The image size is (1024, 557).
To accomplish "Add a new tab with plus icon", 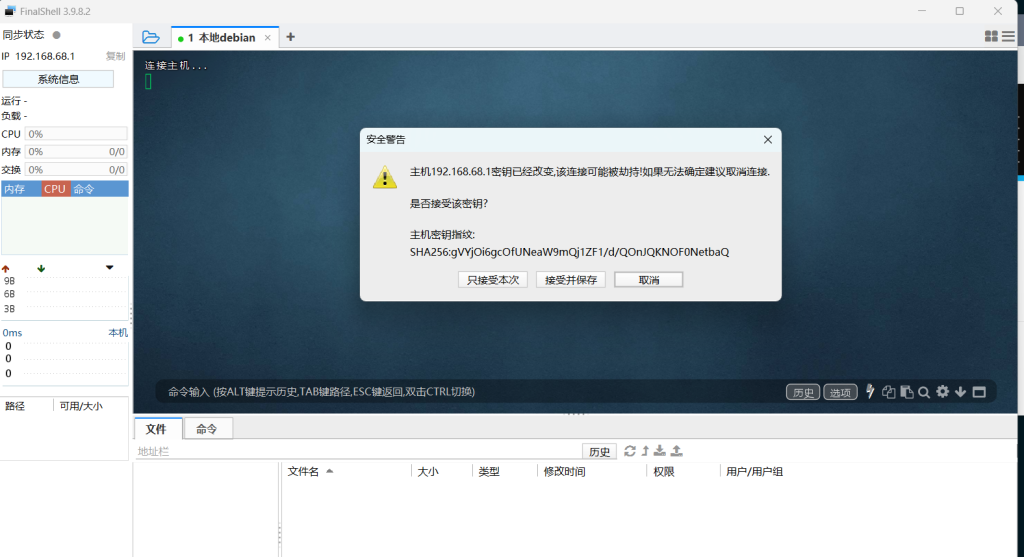I will (x=291, y=37).
